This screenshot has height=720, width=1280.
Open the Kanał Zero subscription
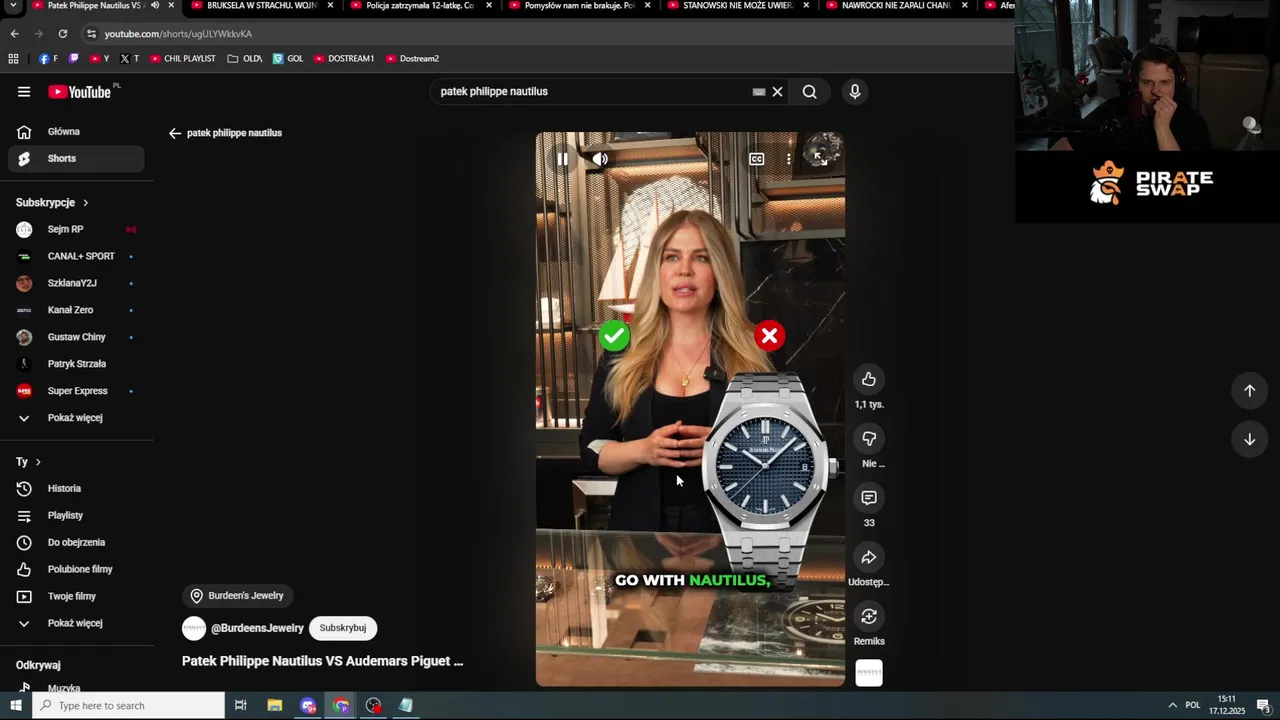click(x=76, y=311)
